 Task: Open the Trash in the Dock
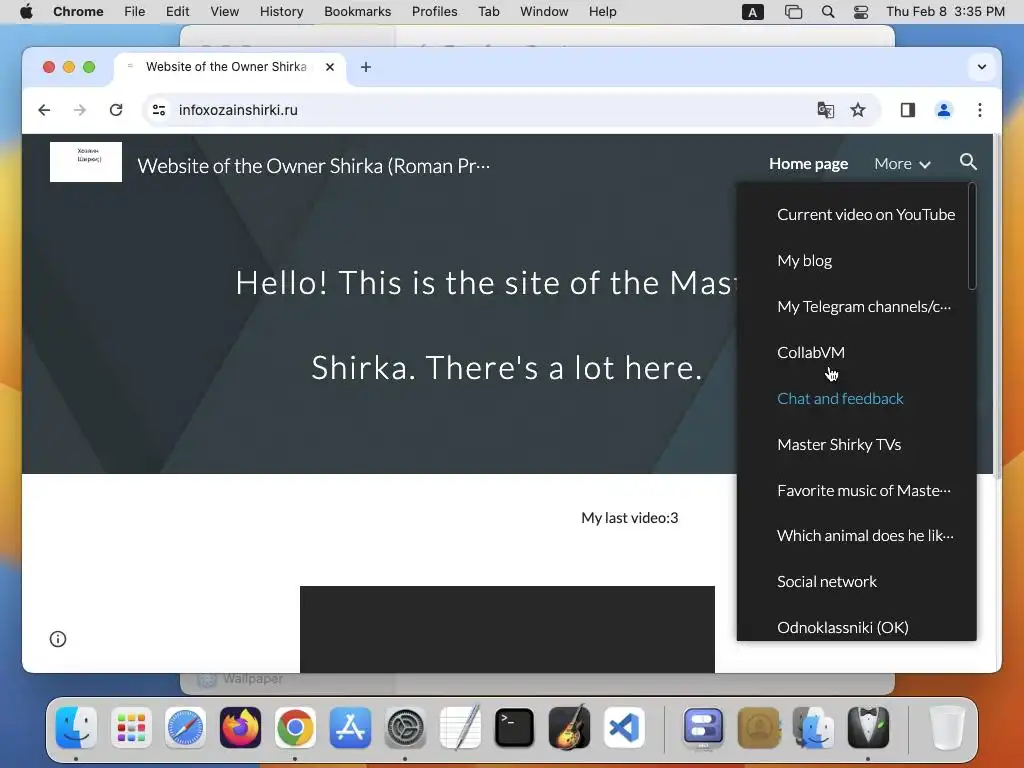946,727
